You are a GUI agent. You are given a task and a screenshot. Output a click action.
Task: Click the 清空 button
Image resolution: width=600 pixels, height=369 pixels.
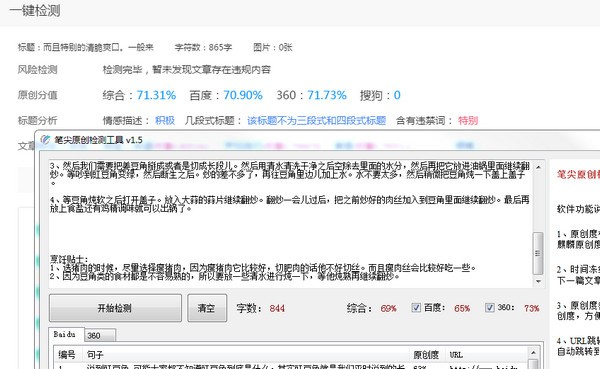(x=207, y=308)
